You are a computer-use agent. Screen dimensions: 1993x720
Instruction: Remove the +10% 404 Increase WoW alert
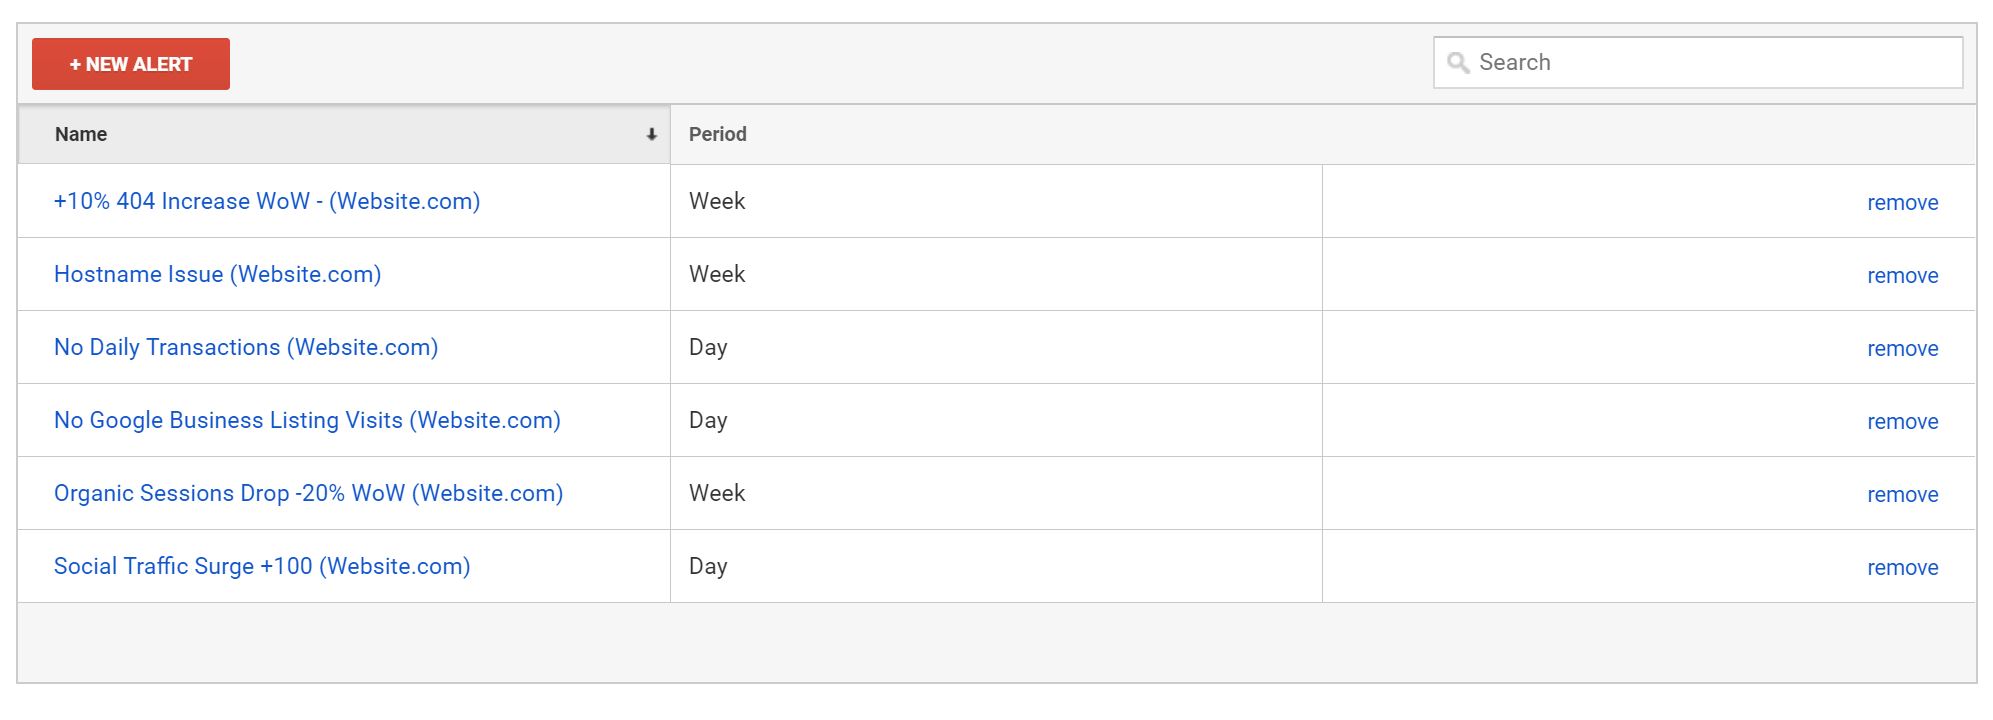pos(1902,203)
